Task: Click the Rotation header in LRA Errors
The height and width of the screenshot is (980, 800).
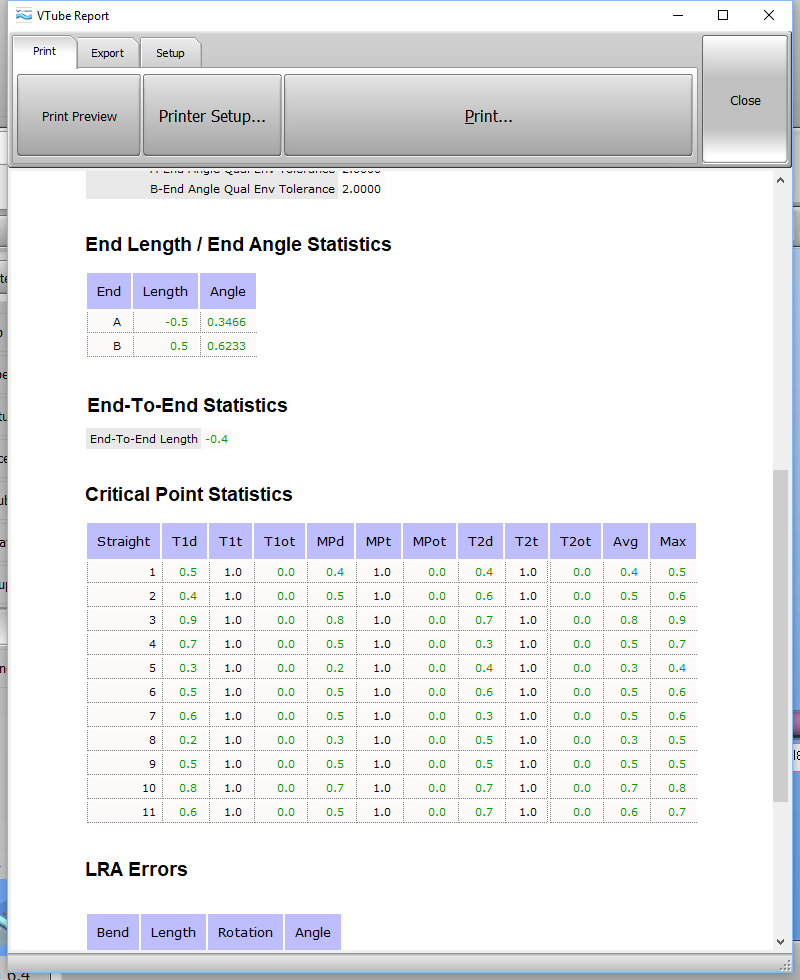Action: click(x=245, y=932)
